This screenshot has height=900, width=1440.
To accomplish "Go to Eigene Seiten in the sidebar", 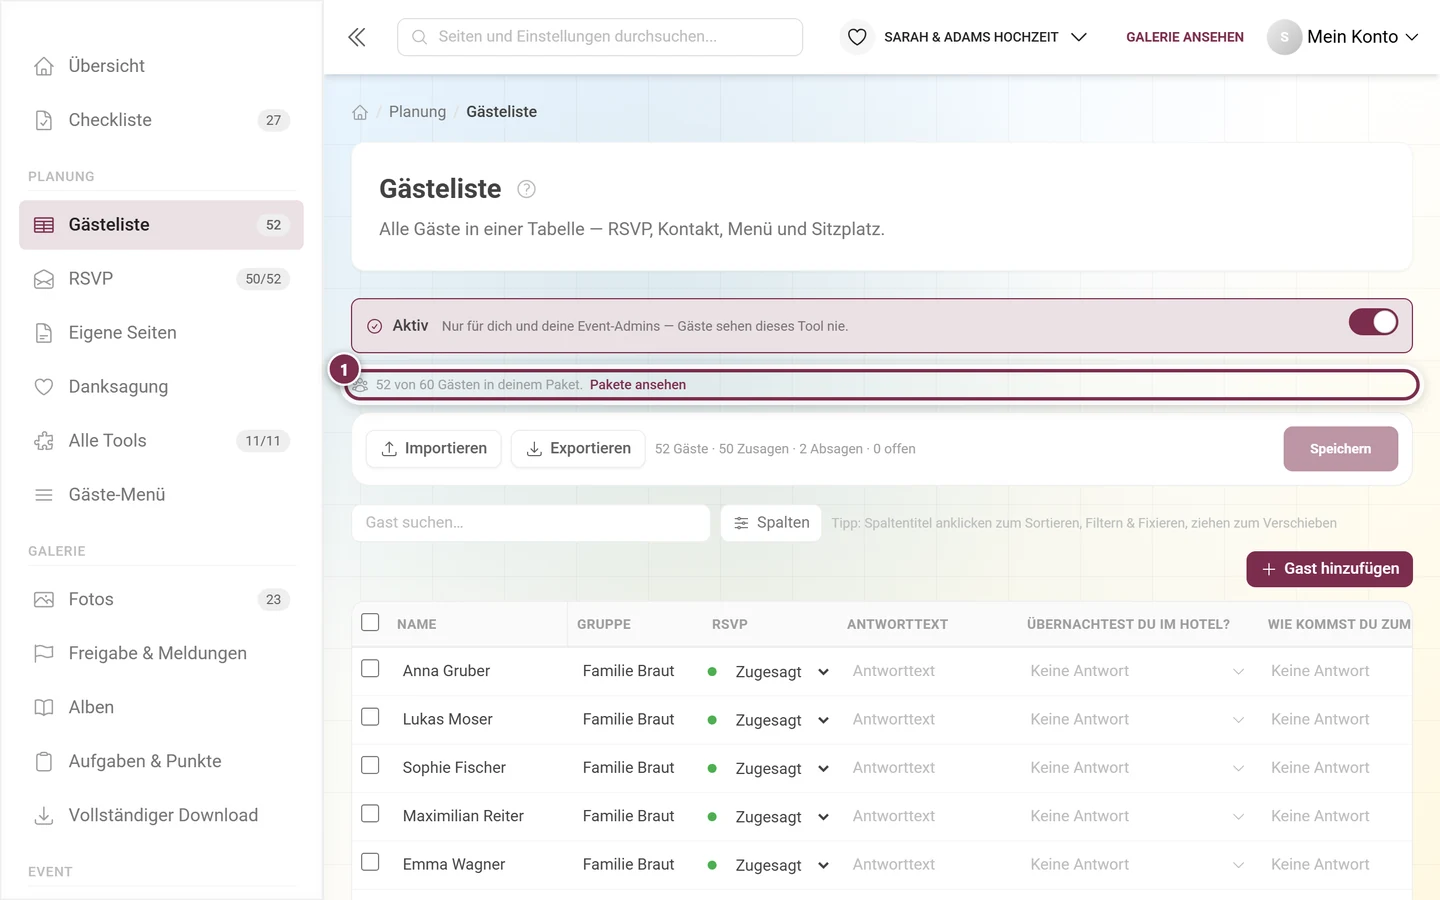I will (x=161, y=333).
